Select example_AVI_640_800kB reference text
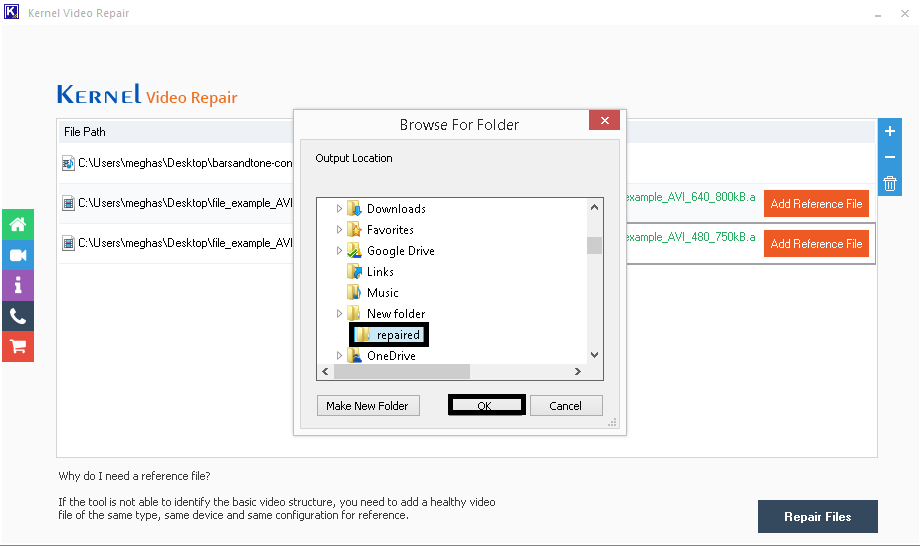This screenshot has width=920, height=546. pyautogui.click(x=691, y=197)
